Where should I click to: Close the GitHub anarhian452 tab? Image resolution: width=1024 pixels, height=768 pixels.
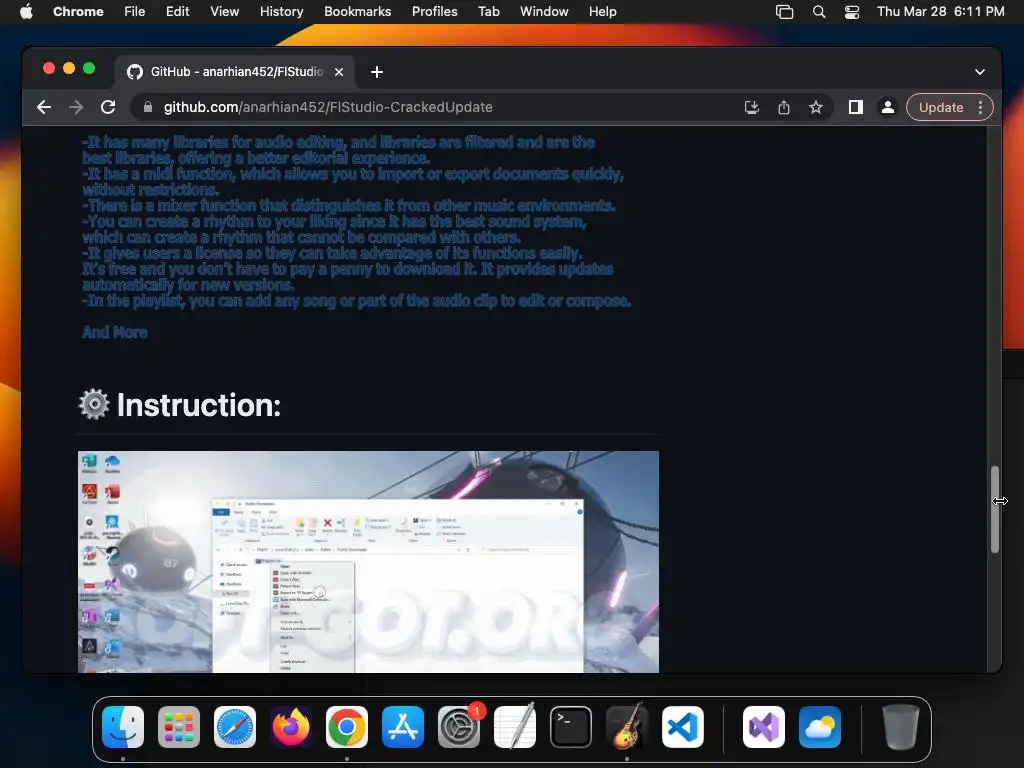point(339,72)
